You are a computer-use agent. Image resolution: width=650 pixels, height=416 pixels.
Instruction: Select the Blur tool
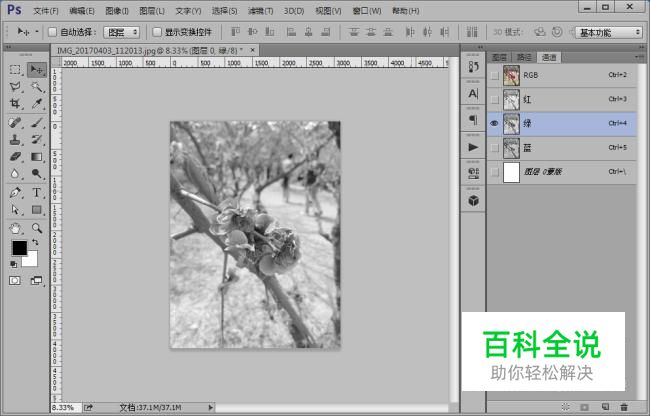coord(15,174)
